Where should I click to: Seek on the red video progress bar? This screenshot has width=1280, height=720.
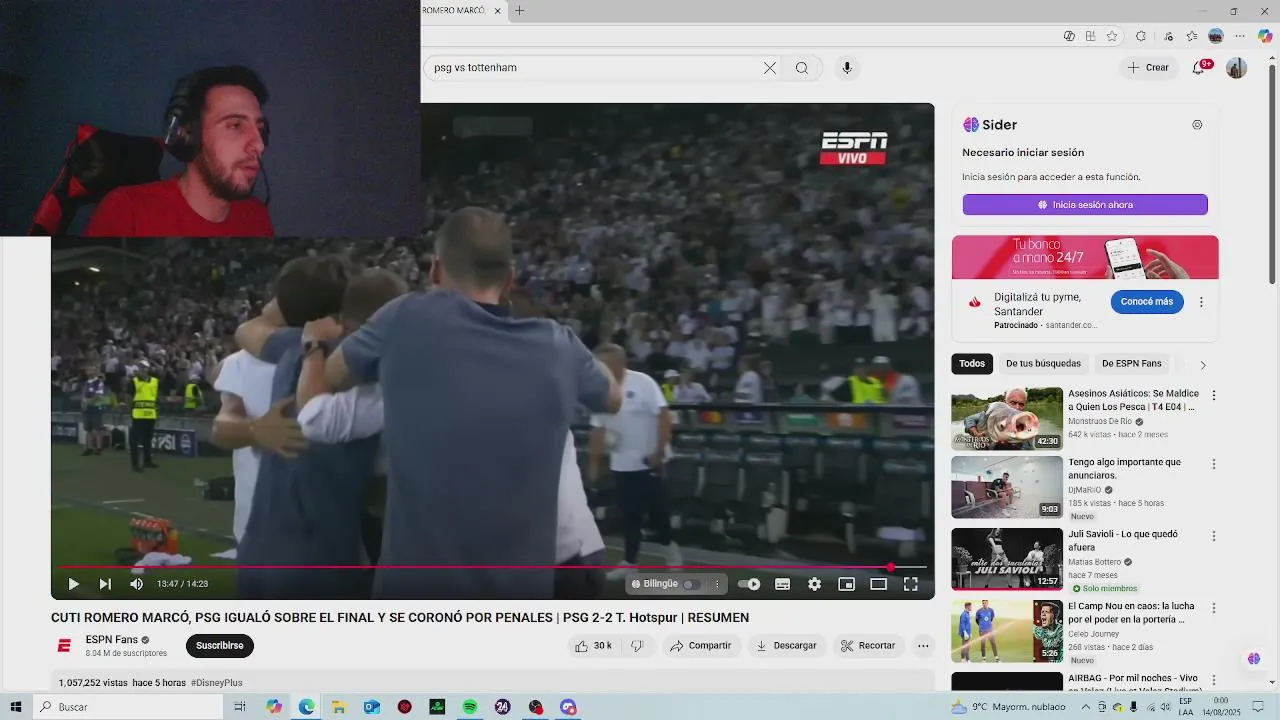coord(490,567)
